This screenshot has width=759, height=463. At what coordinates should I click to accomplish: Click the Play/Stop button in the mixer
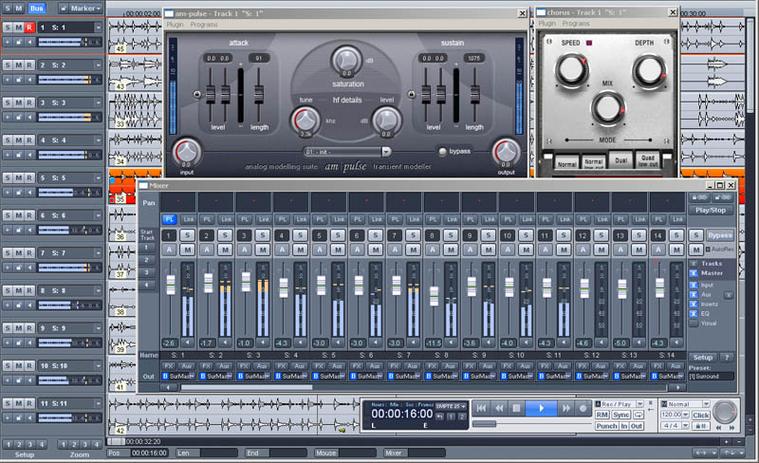coord(710,210)
